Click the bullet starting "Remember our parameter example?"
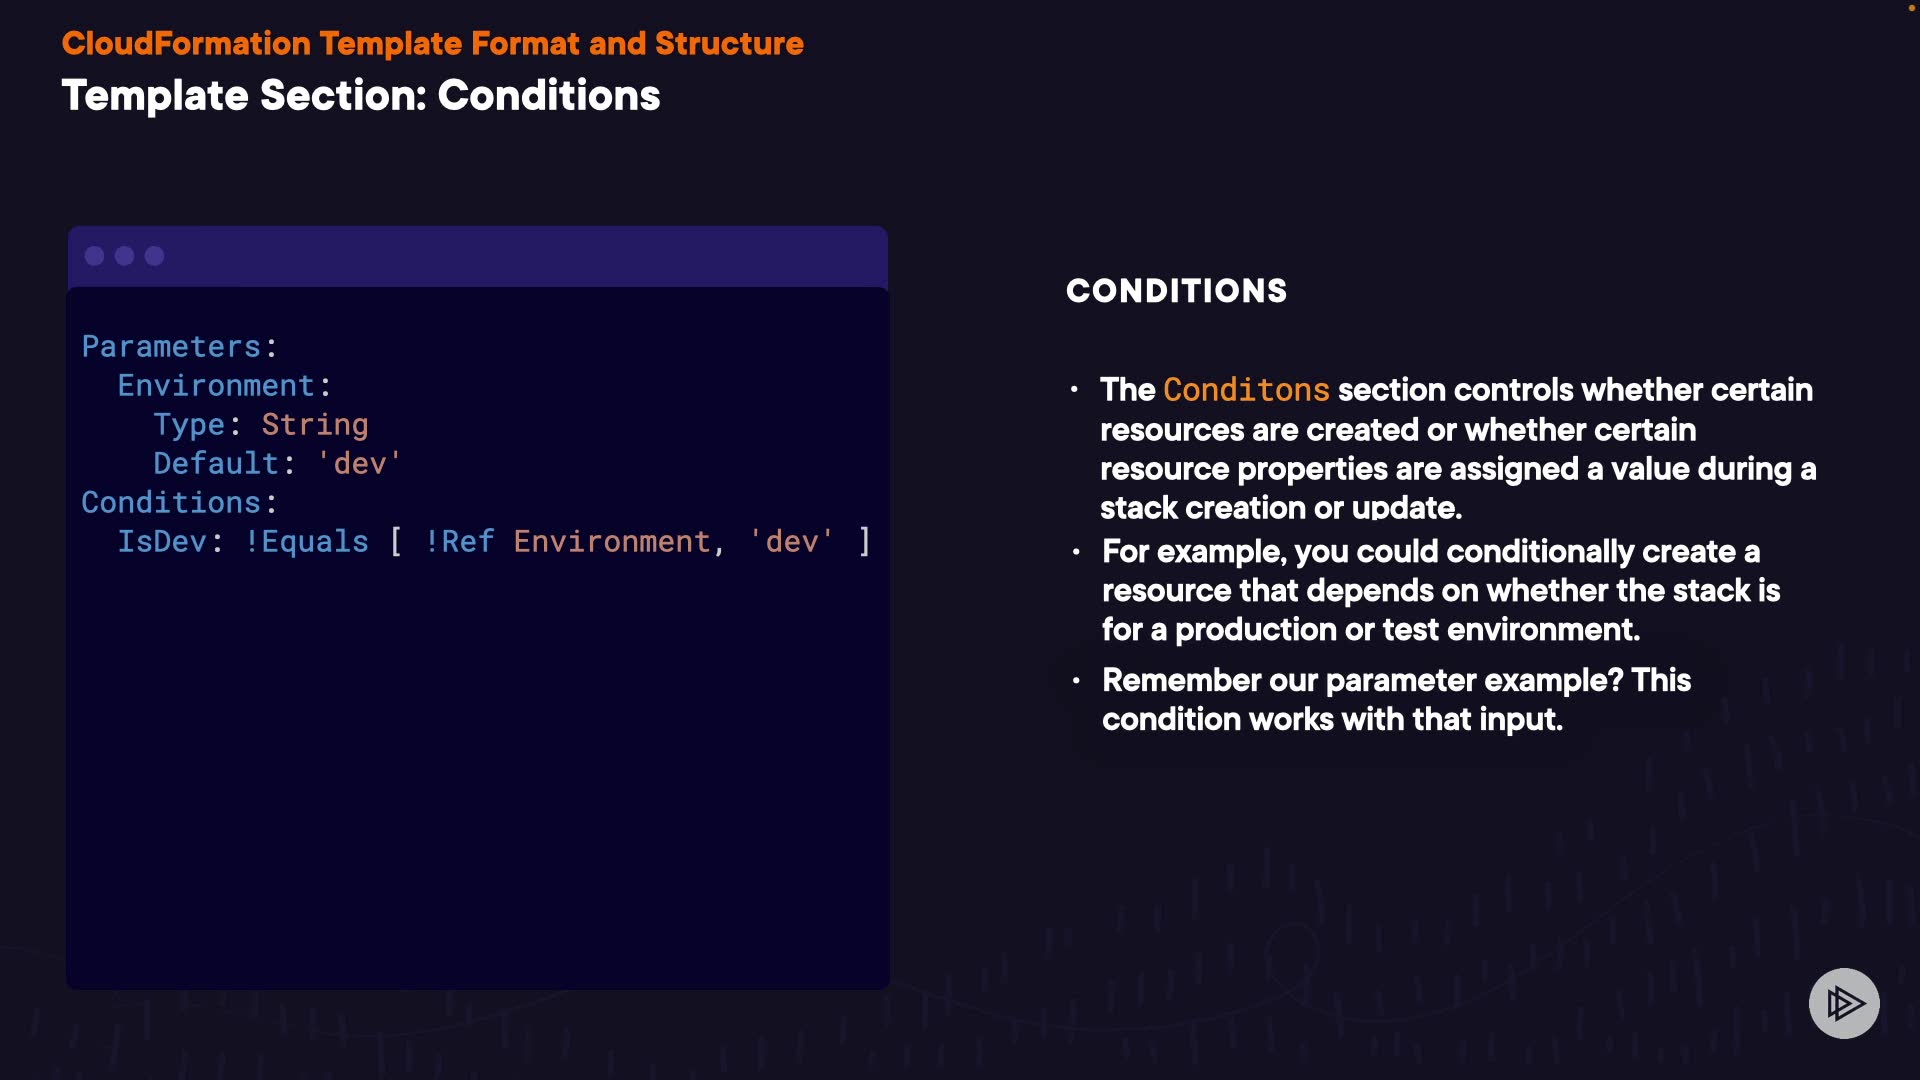 (1395, 700)
